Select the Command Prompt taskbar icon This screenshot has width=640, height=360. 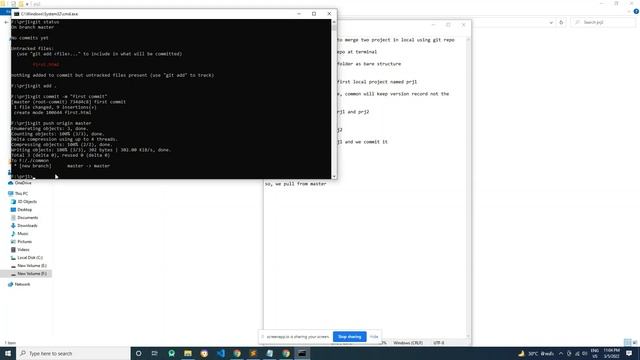coord(302,353)
